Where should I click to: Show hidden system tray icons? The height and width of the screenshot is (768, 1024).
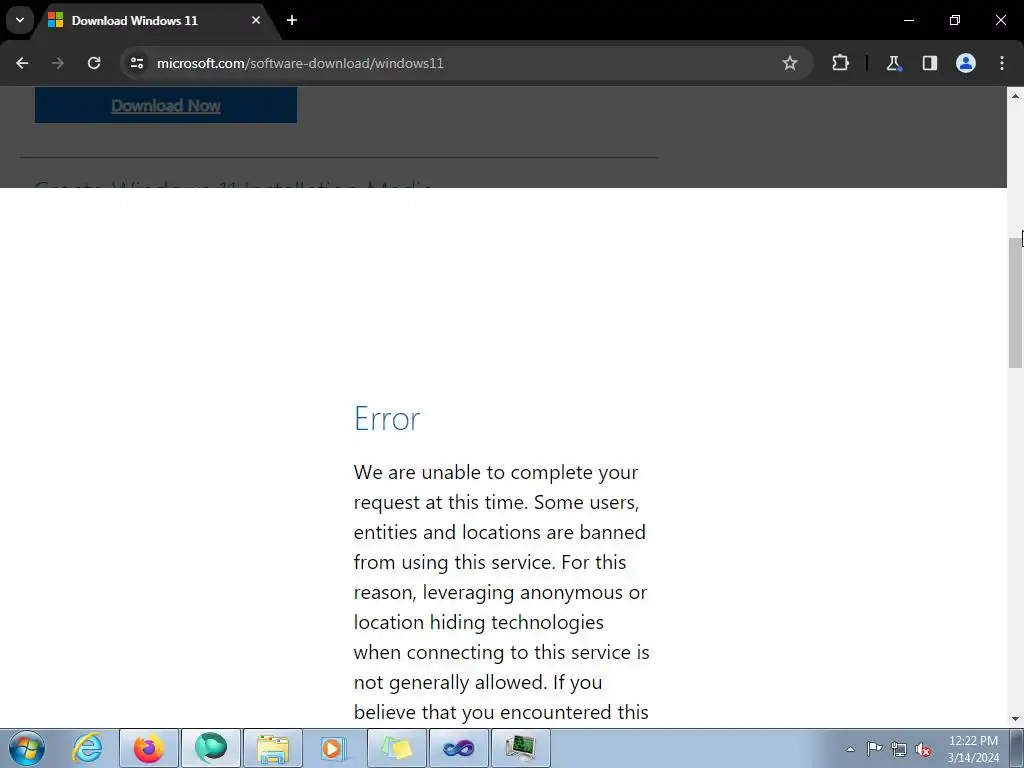click(x=850, y=749)
